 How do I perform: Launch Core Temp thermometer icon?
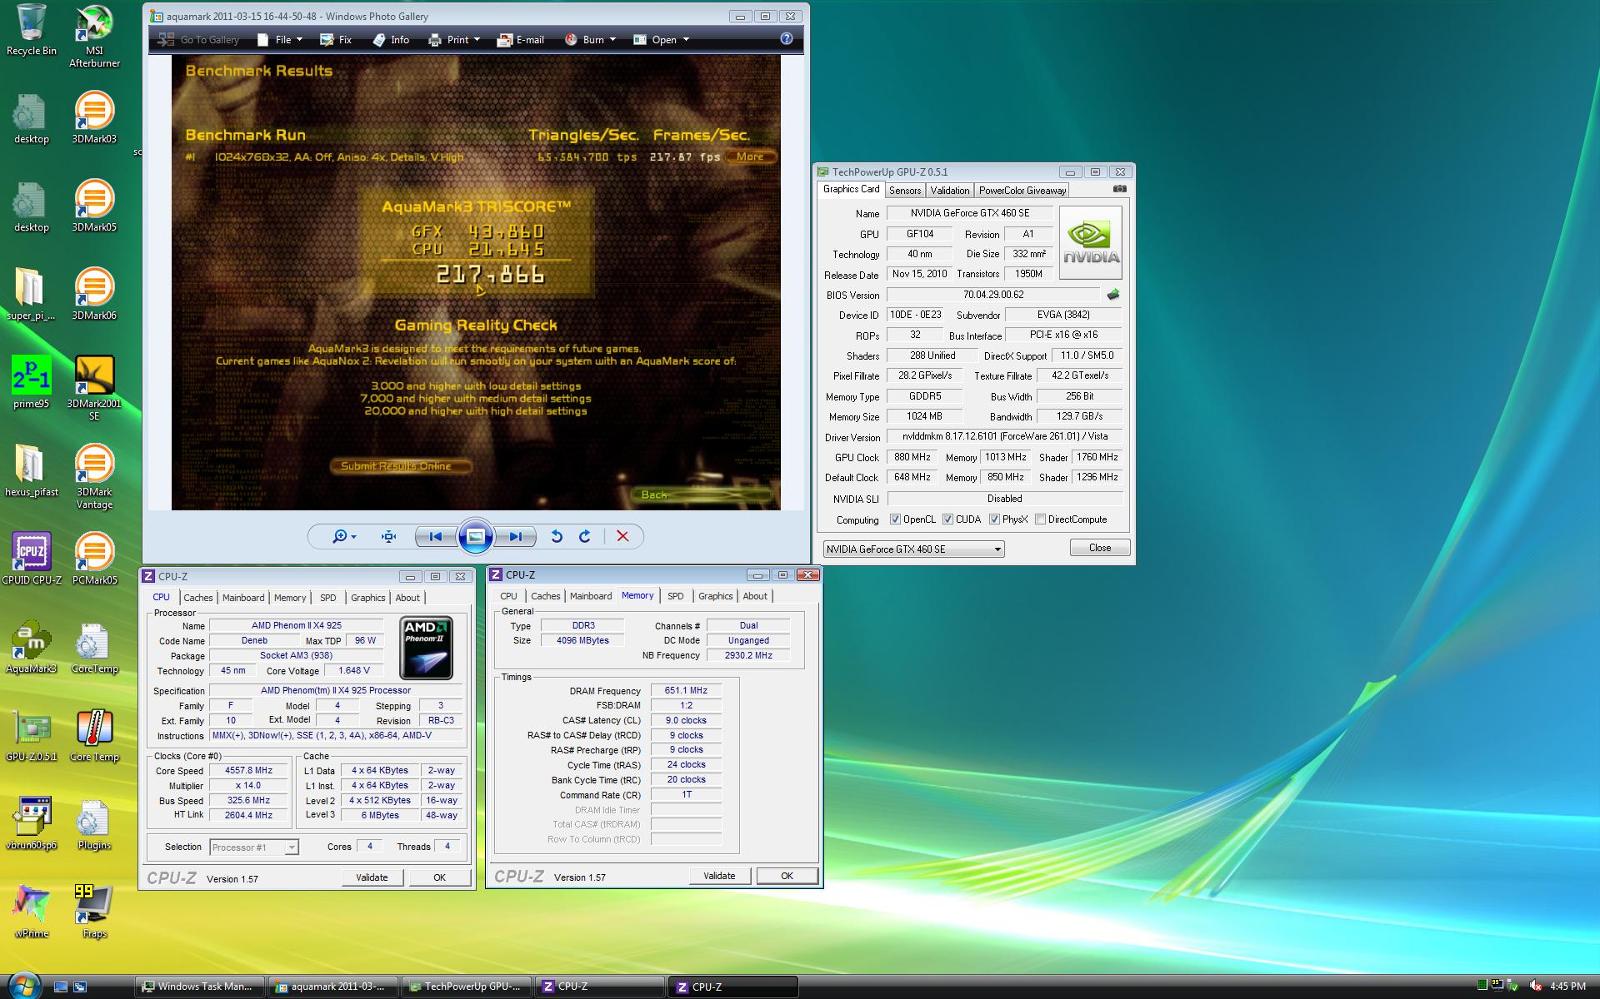(x=94, y=735)
